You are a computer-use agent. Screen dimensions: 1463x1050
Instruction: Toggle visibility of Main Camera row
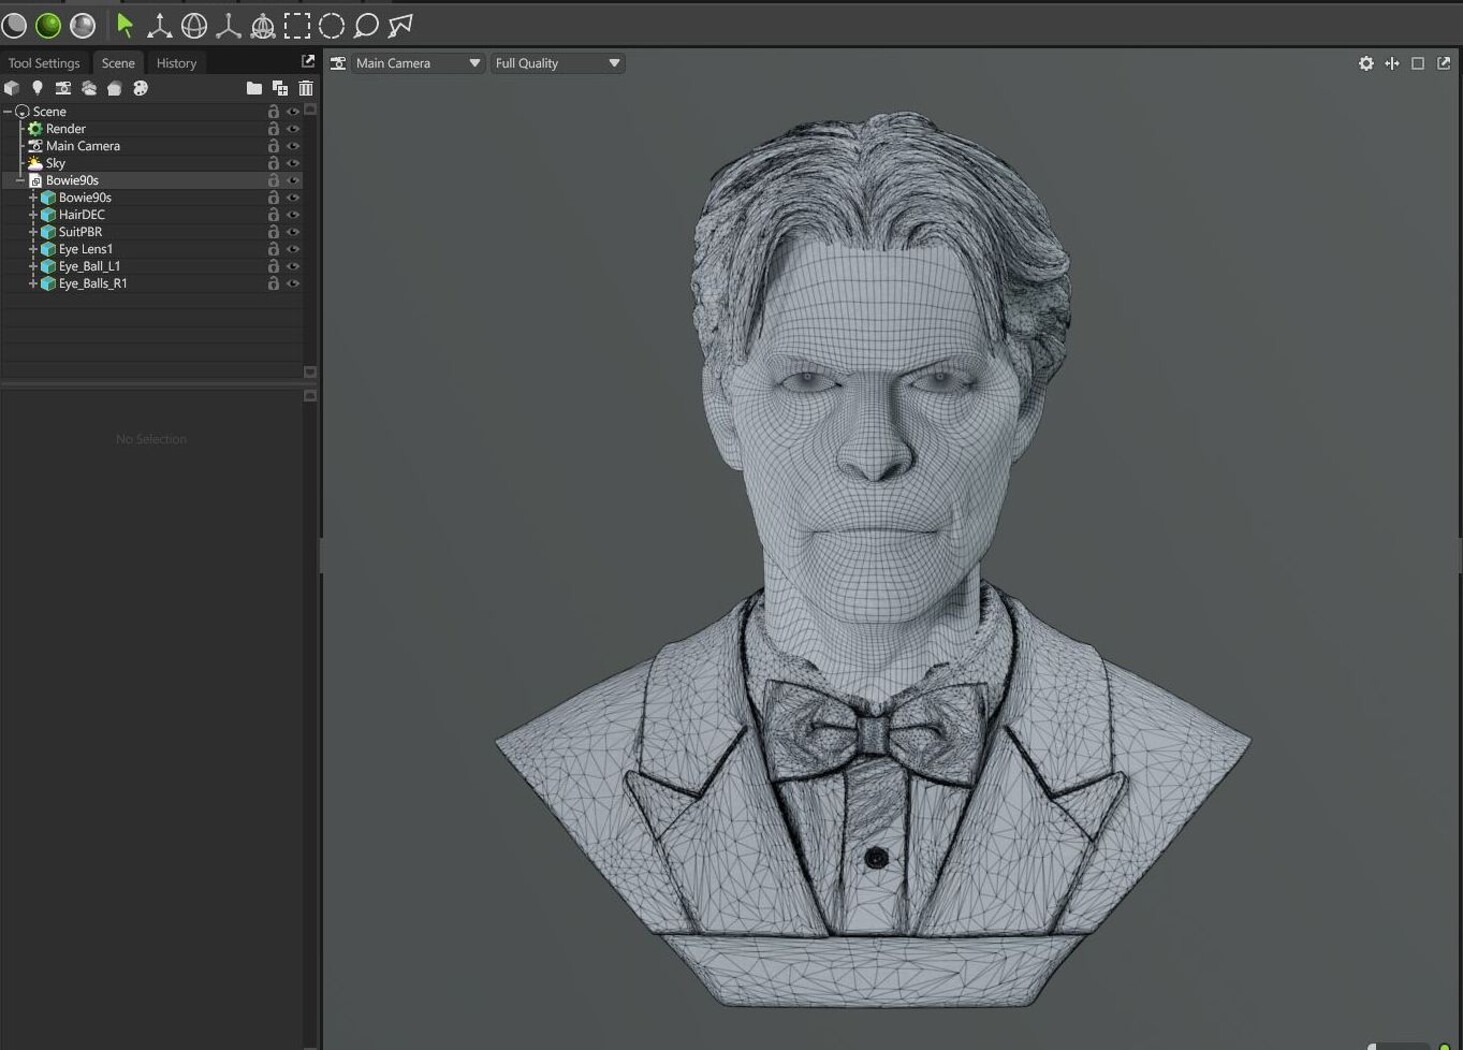click(293, 146)
